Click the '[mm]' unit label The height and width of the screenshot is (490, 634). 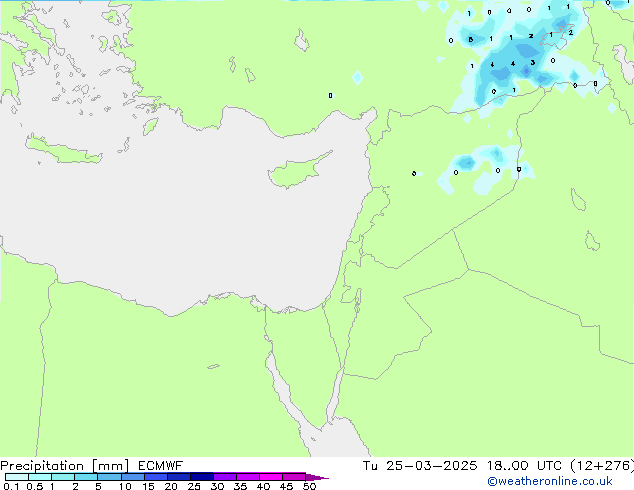pos(110,466)
